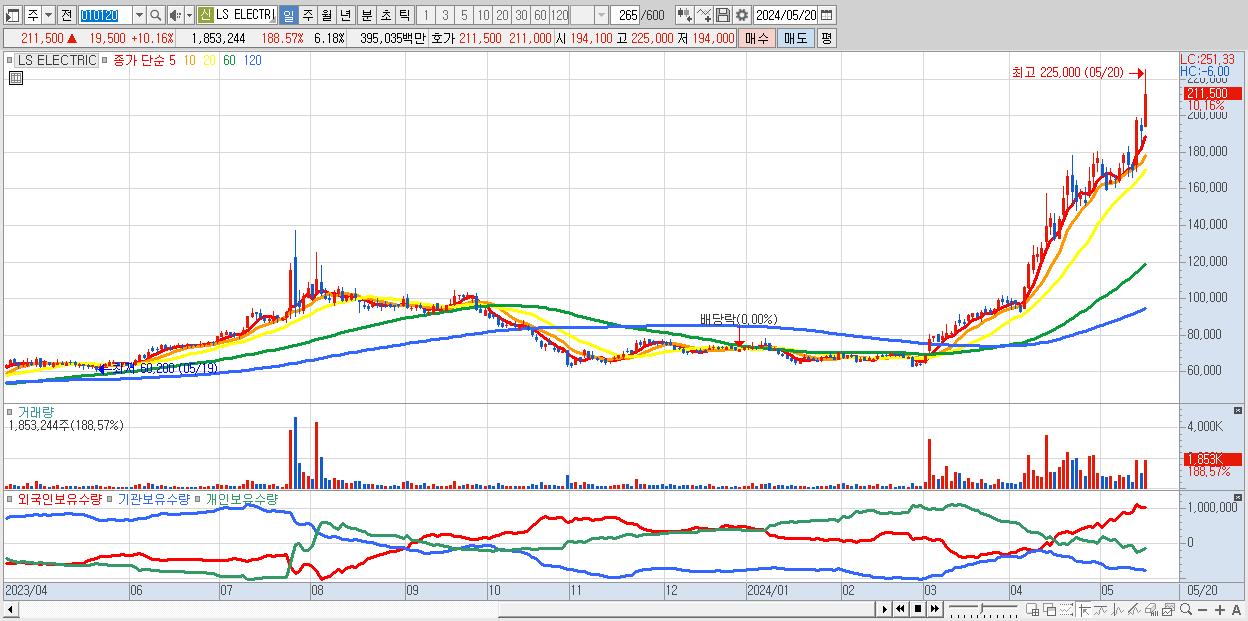Open the calendar date picker icon
Screen dimensions: 1248x621
[x=826, y=15]
